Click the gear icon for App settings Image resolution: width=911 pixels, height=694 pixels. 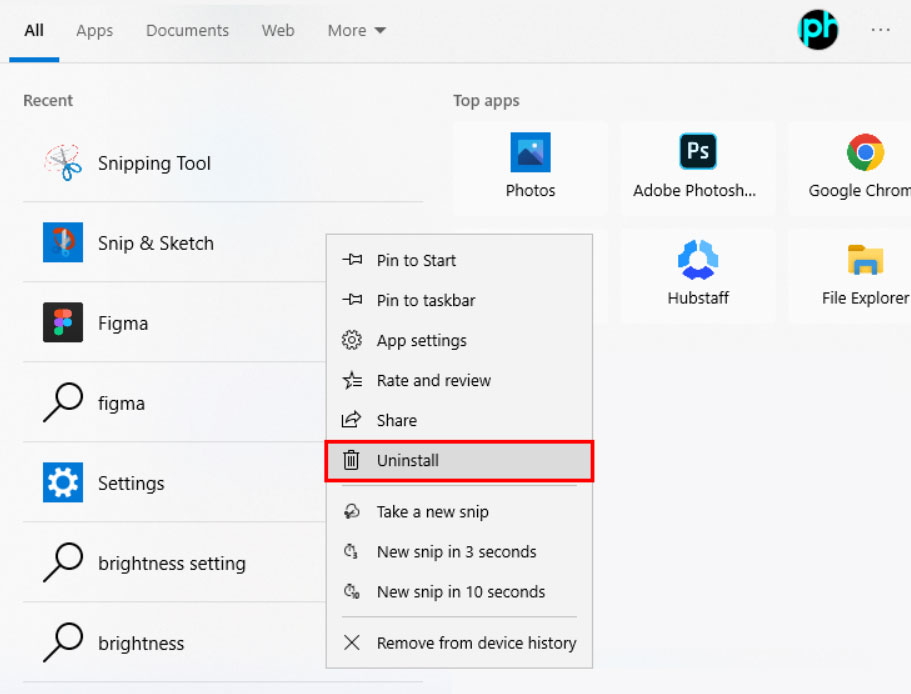pos(352,340)
